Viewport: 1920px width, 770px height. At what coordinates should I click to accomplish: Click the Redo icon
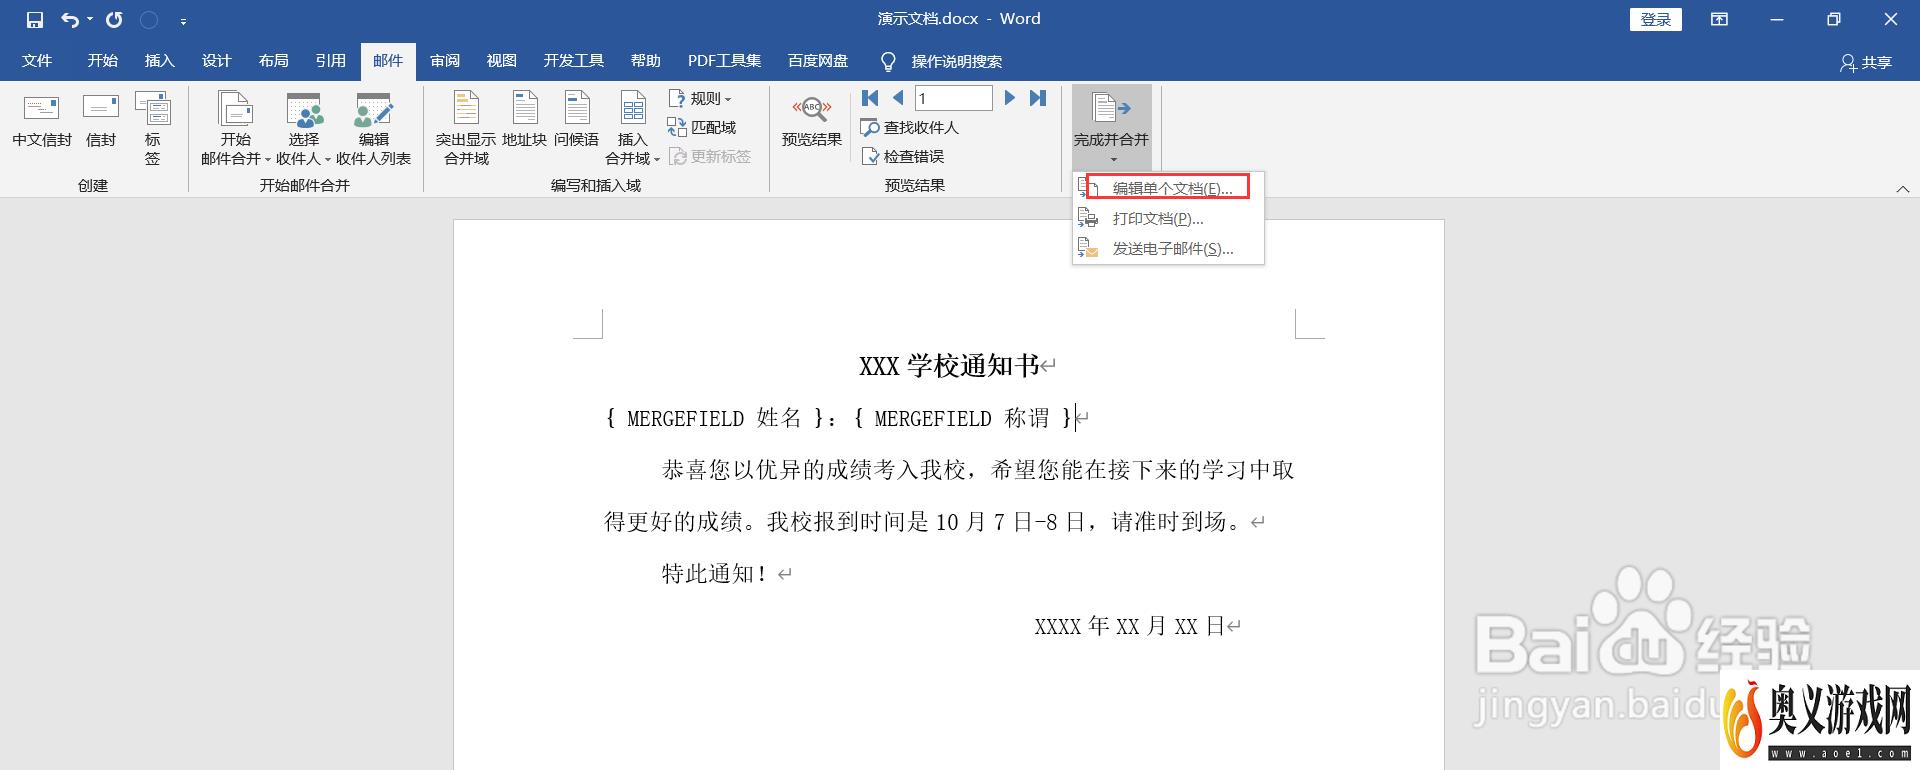click(115, 19)
